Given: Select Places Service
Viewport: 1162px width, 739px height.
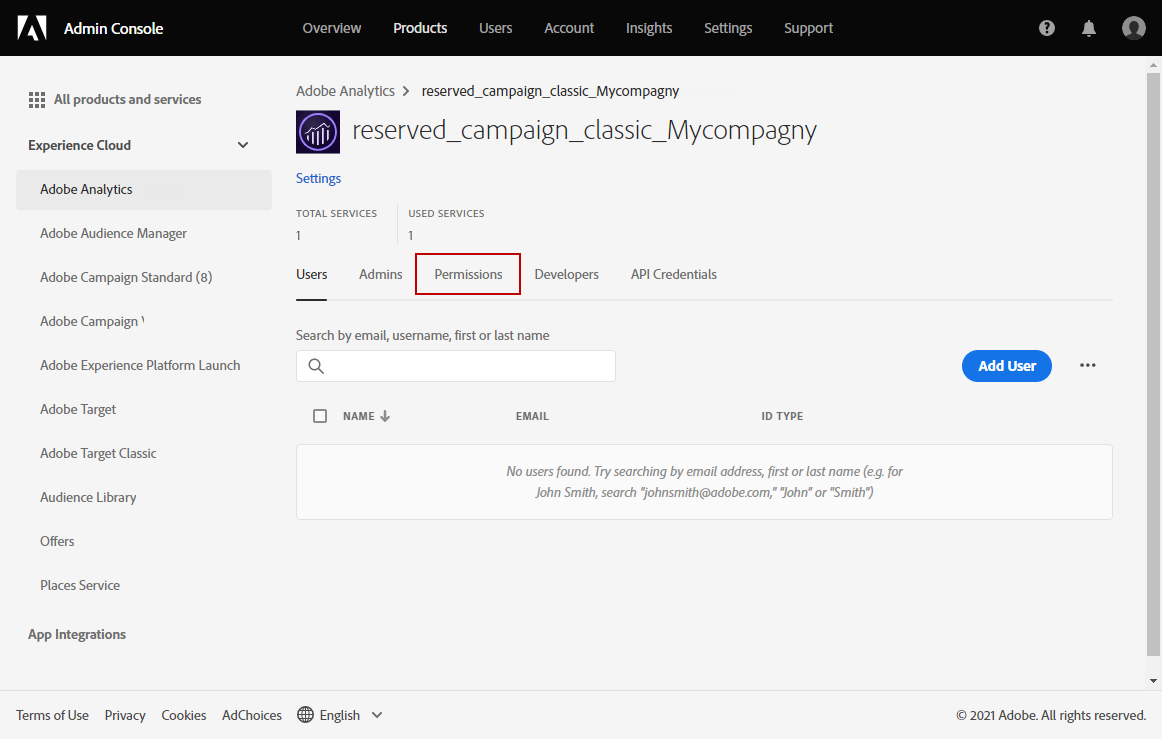Looking at the screenshot, I should point(80,585).
